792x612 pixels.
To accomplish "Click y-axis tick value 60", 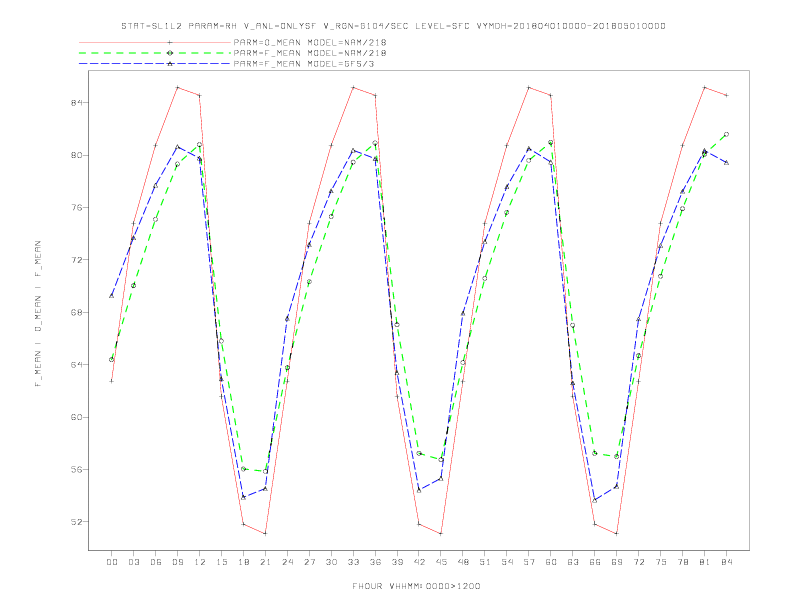I will (x=76, y=417).
